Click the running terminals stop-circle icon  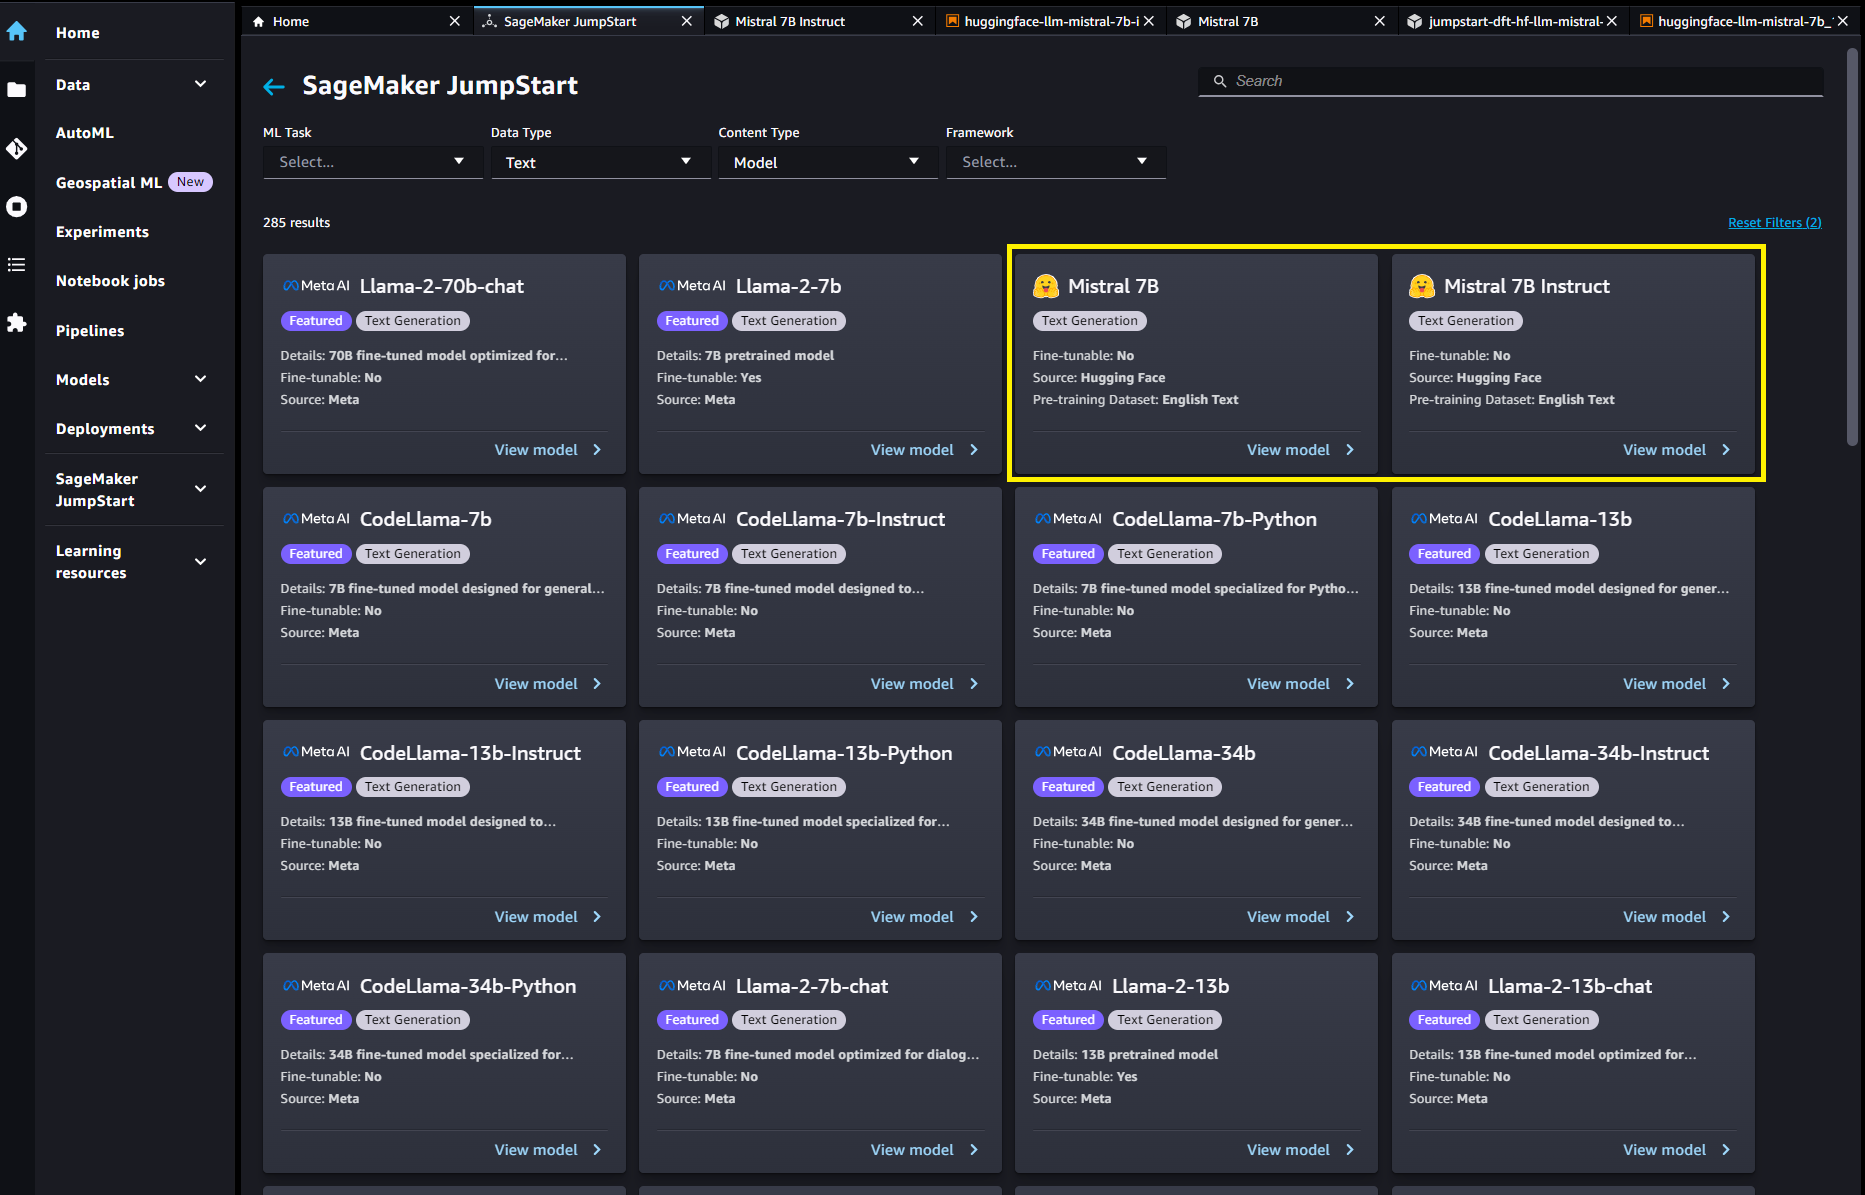17,207
